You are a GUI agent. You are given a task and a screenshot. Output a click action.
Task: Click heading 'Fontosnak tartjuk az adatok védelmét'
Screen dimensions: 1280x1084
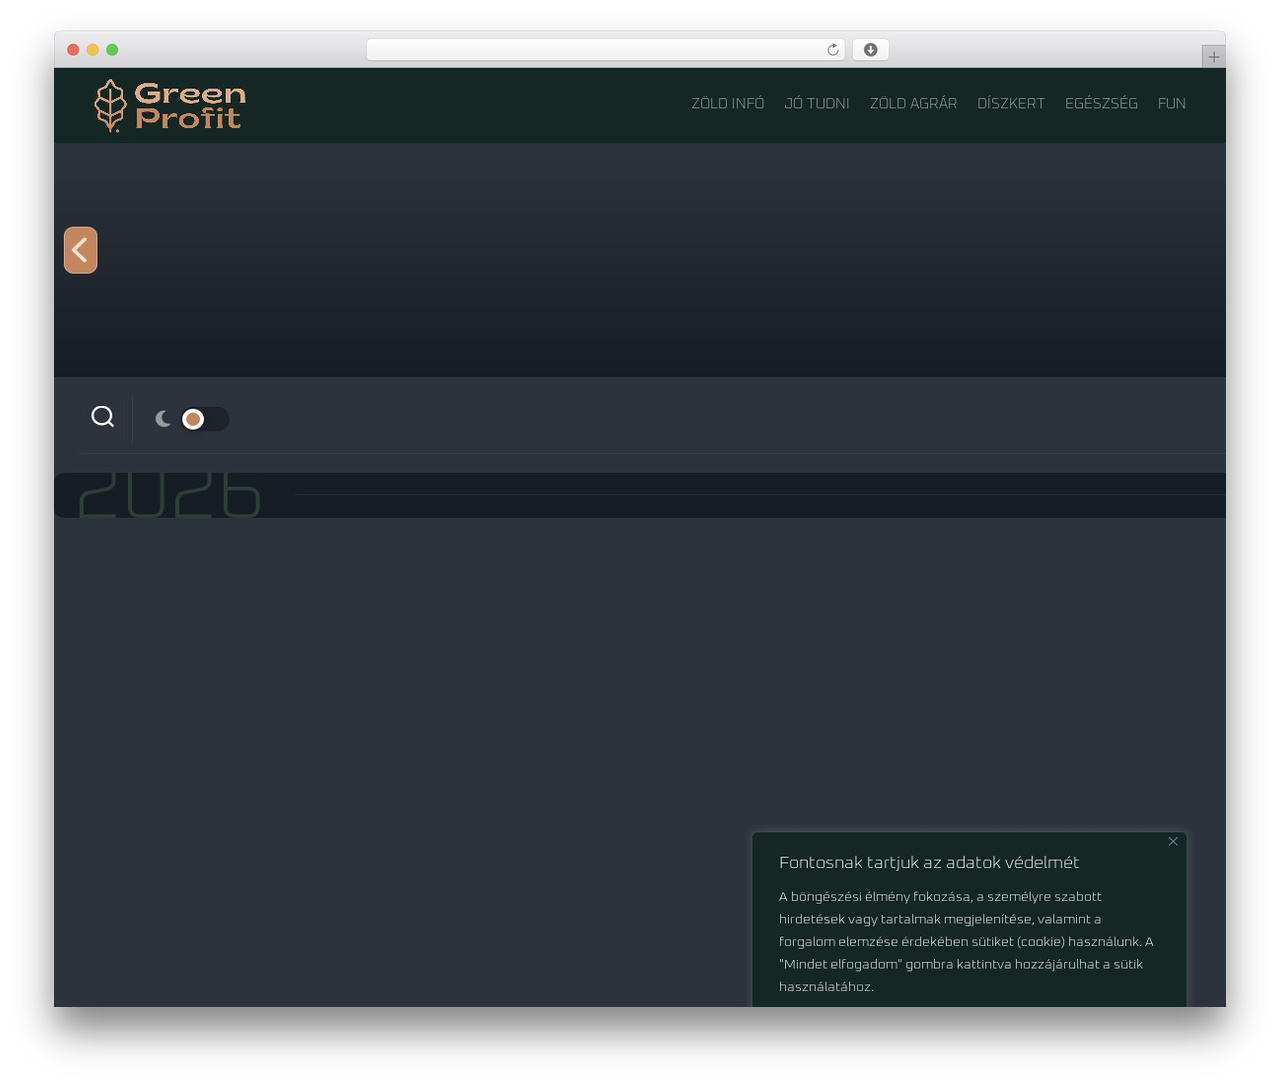coord(929,862)
